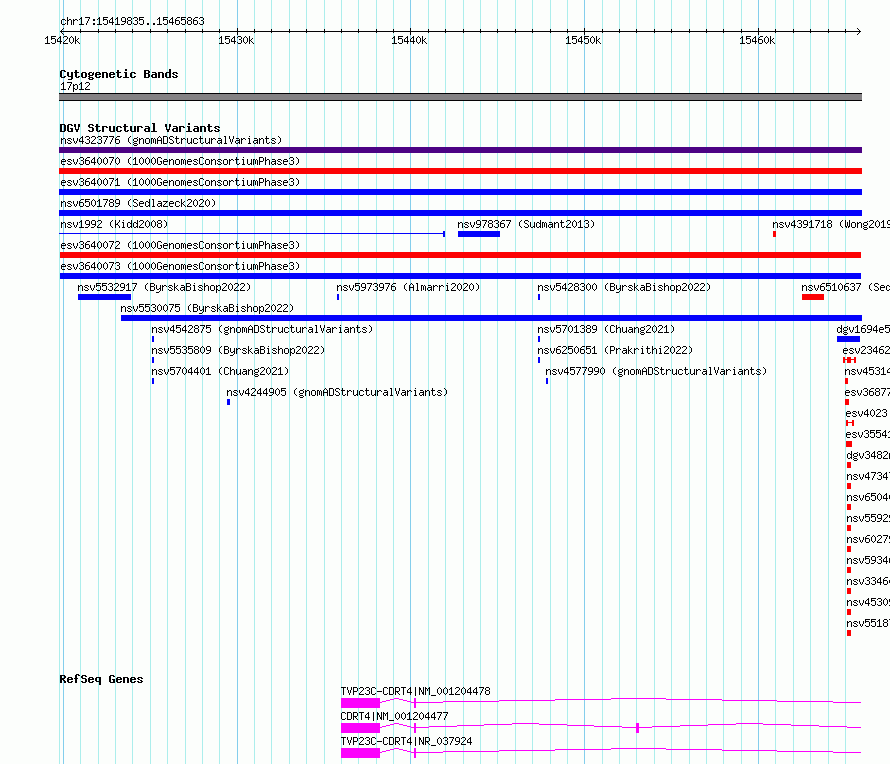The width and height of the screenshot is (890, 764).
Task: Select the blue bar under esv3640073
Action: [460, 276]
